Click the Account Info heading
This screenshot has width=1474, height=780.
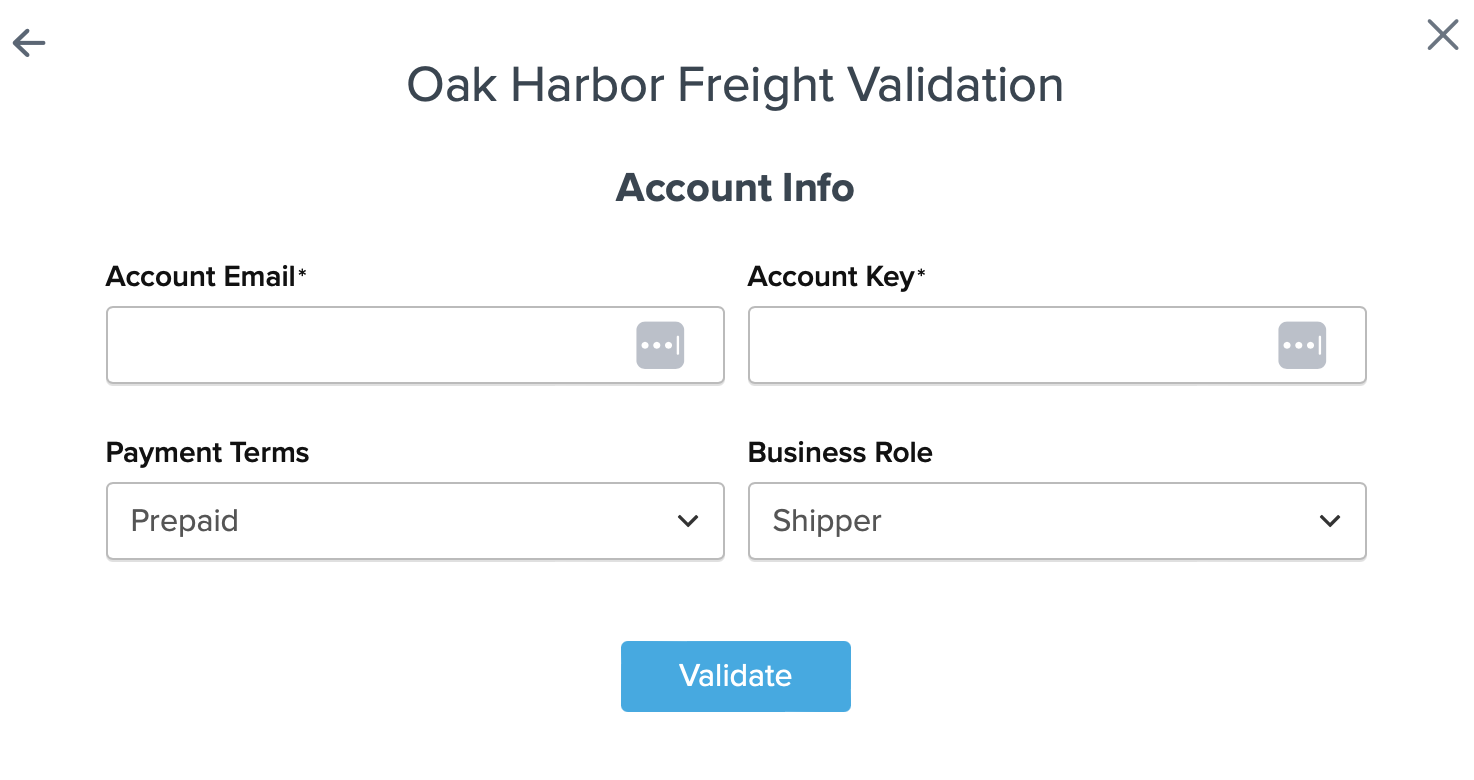(x=735, y=188)
